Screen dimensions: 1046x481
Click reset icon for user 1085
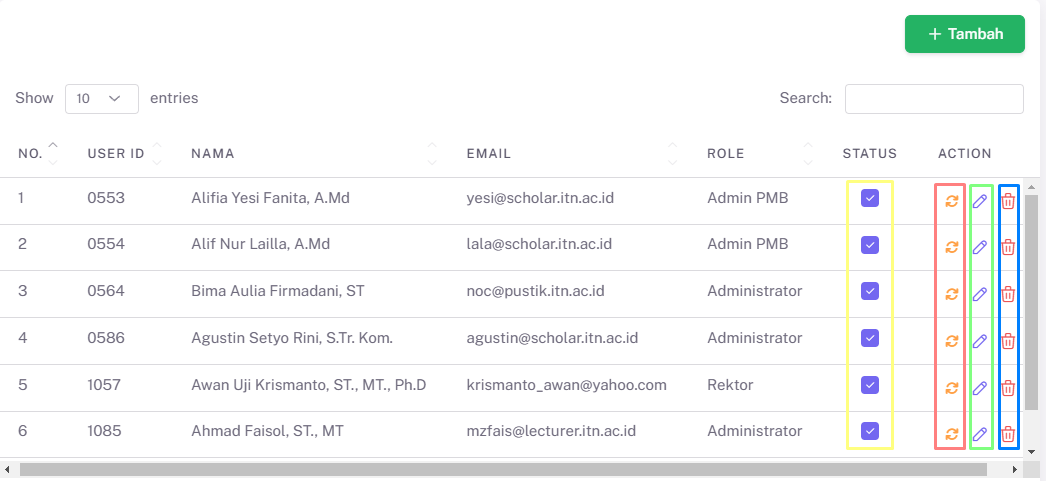click(952, 434)
